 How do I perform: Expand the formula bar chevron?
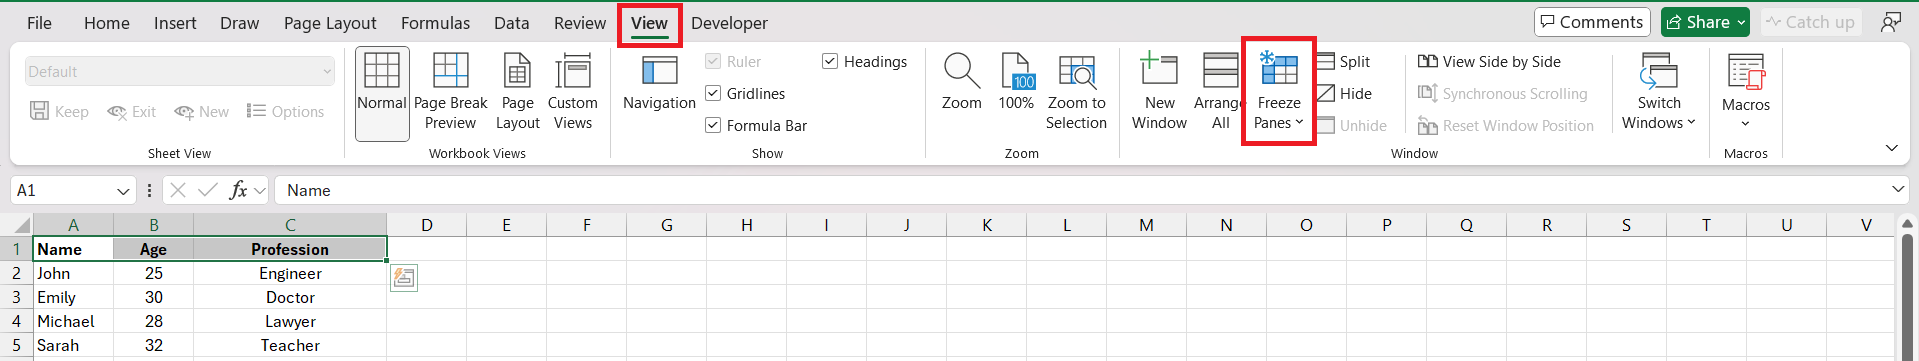(x=1898, y=190)
